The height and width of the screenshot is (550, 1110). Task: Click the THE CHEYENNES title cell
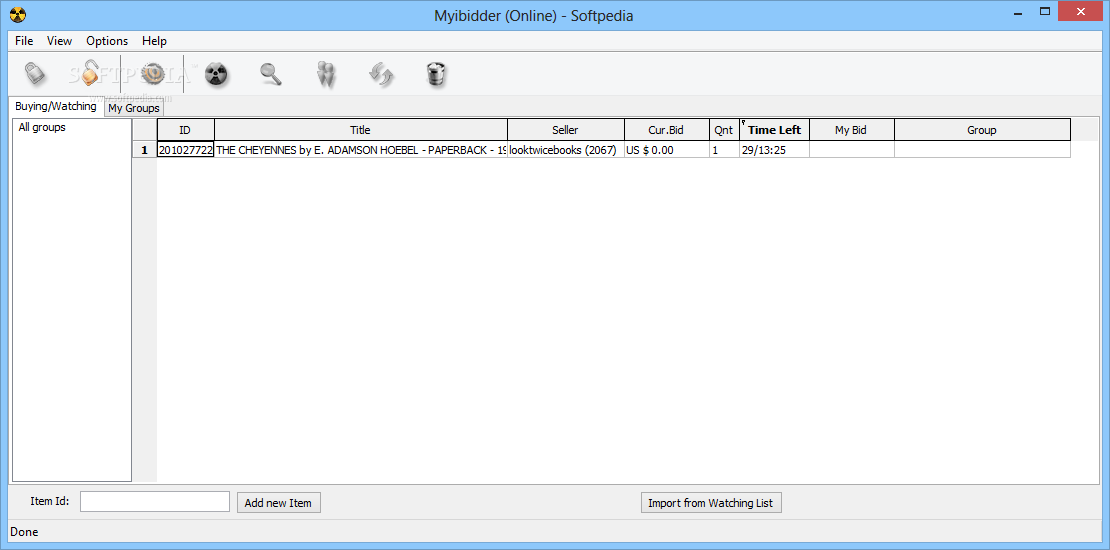click(361, 150)
